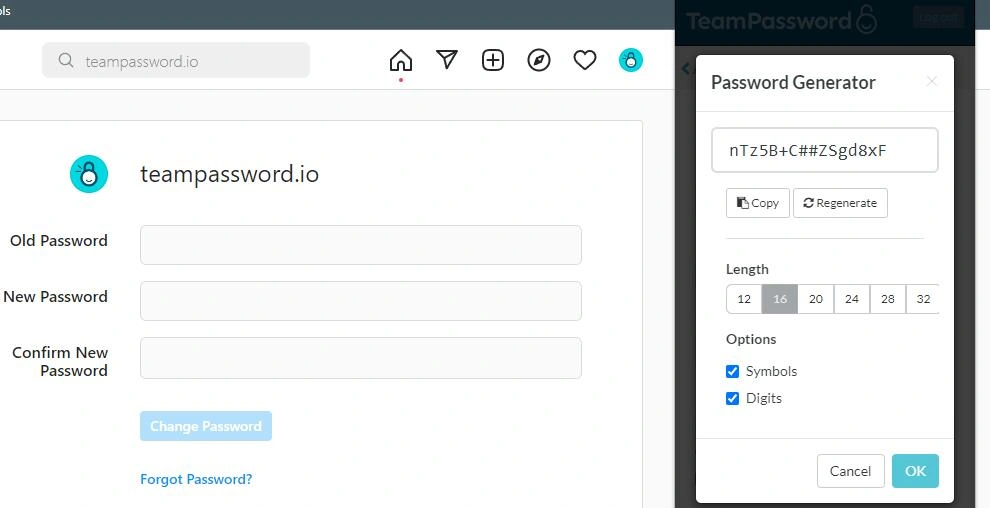
Task: Click the Password Generator title
Action: point(793,82)
